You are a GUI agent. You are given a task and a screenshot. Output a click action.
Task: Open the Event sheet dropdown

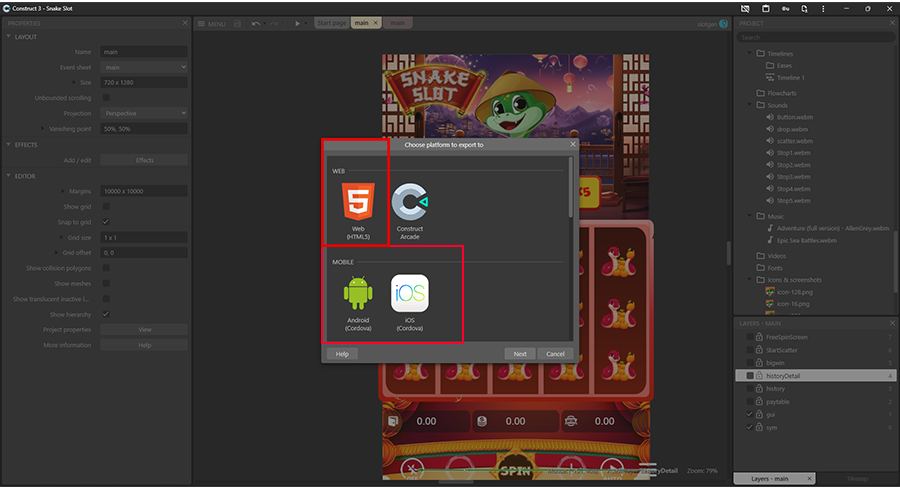(x=143, y=67)
